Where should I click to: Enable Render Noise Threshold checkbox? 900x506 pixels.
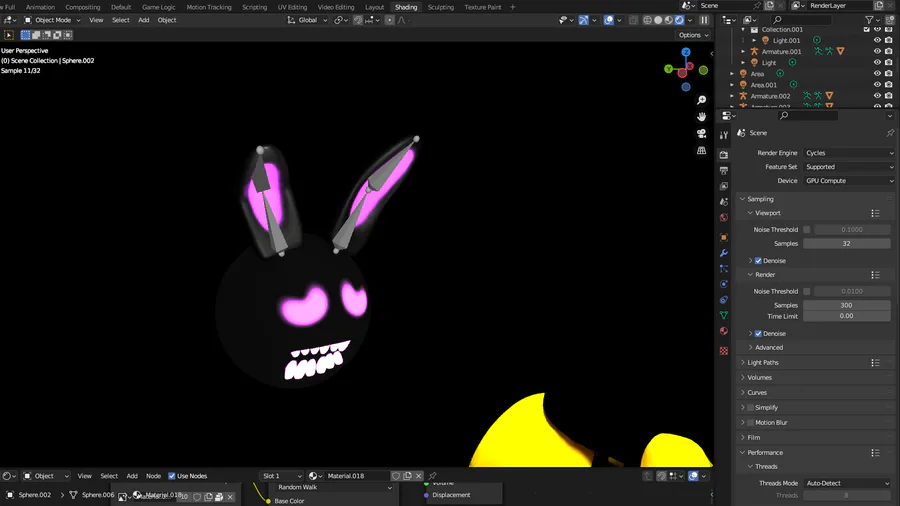(806, 291)
